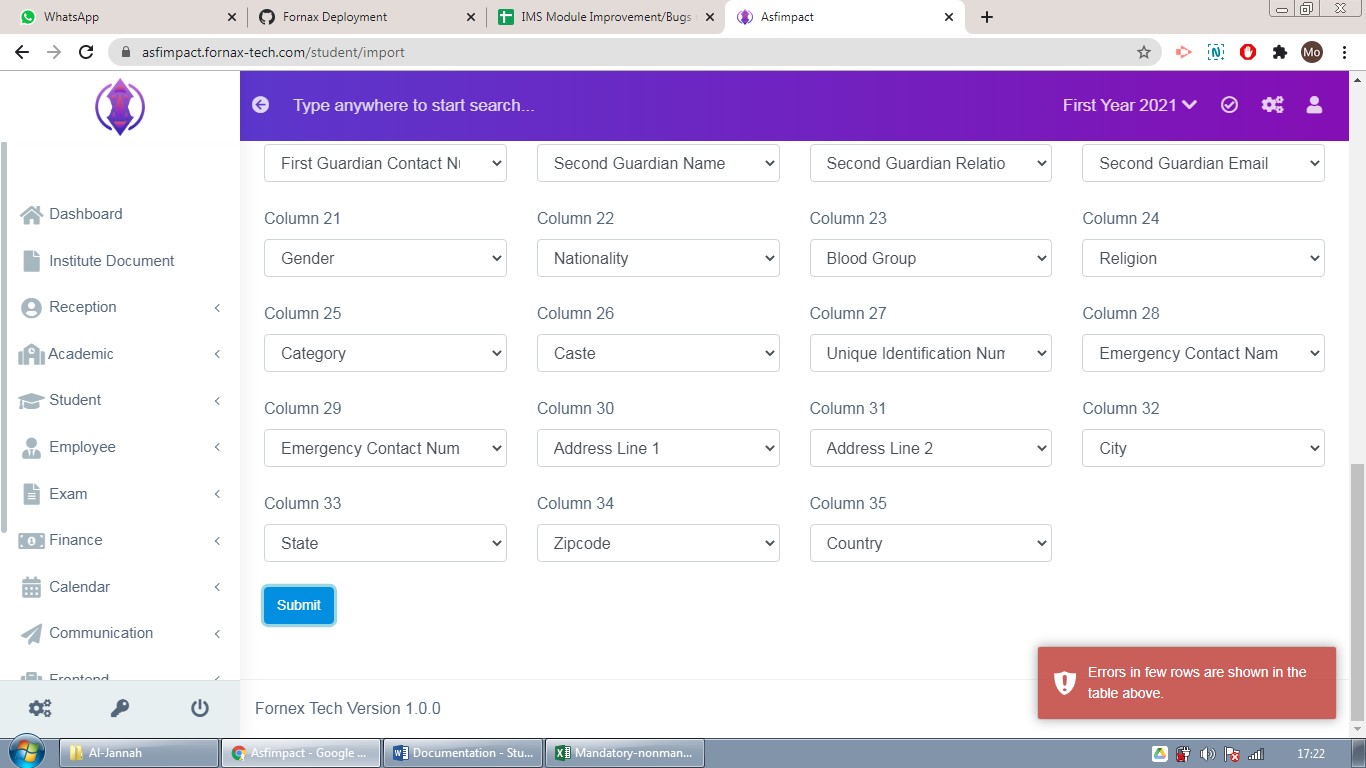Viewport: 1366px width, 768px height.
Task: Click the check circle icon in header
Action: click(1230, 105)
